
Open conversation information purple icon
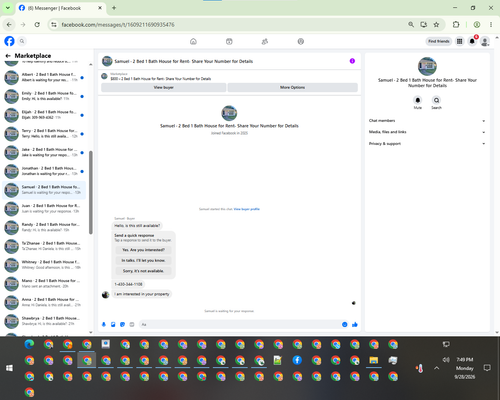coord(352,61)
